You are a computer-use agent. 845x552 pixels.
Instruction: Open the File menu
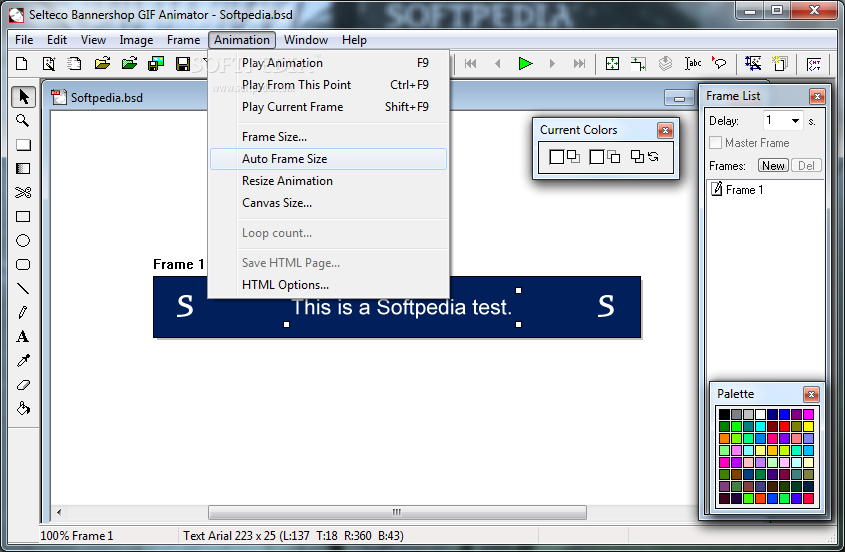coord(24,40)
